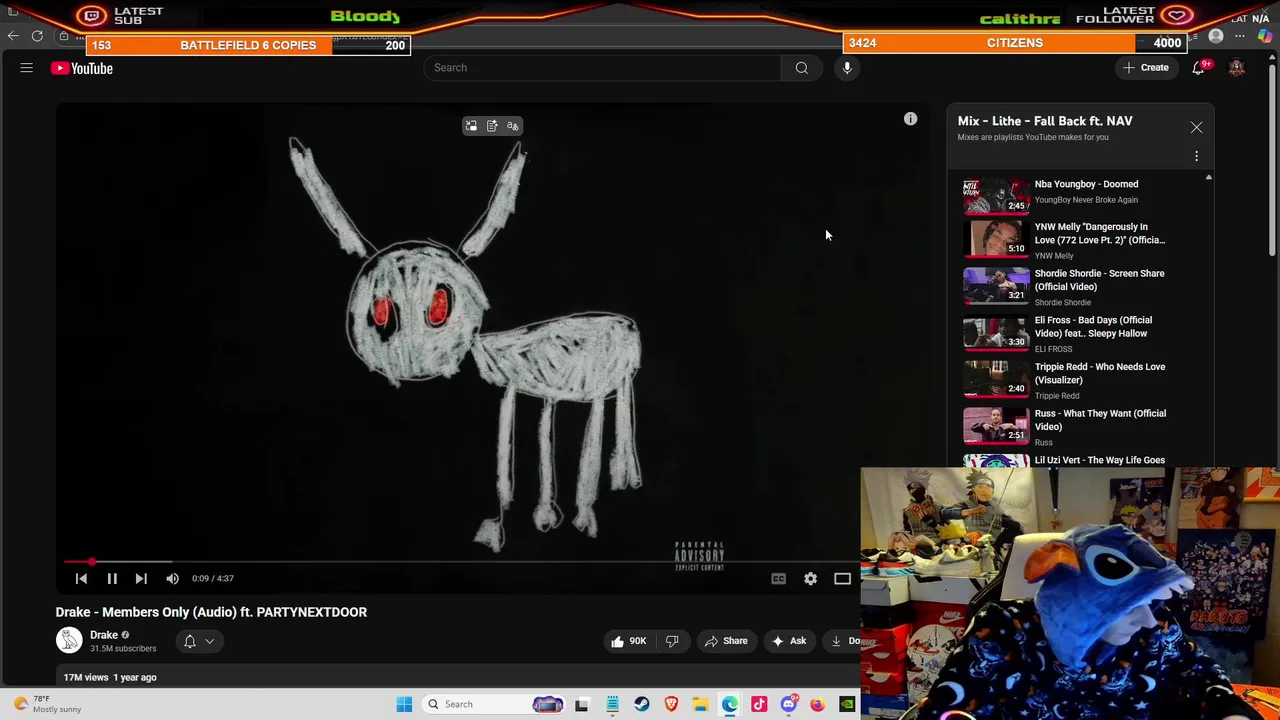Go to the YouTube home logo
Image resolution: width=1280 pixels, height=720 pixels.
pyautogui.click(x=82, y=68)
